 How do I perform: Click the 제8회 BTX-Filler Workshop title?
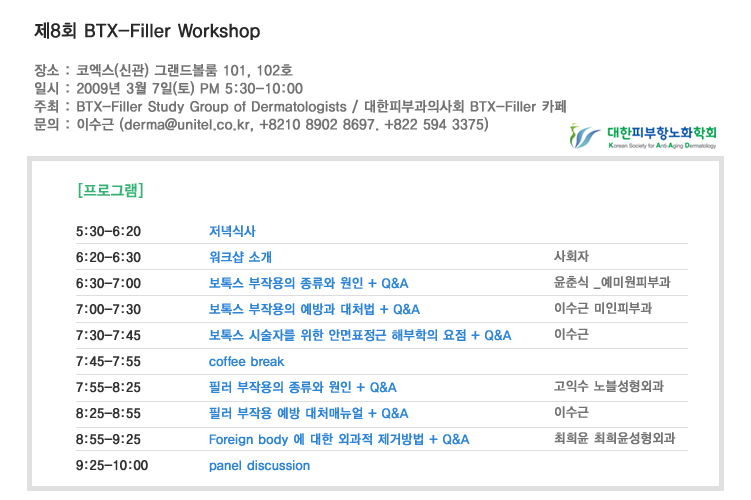tap(147, 31)
